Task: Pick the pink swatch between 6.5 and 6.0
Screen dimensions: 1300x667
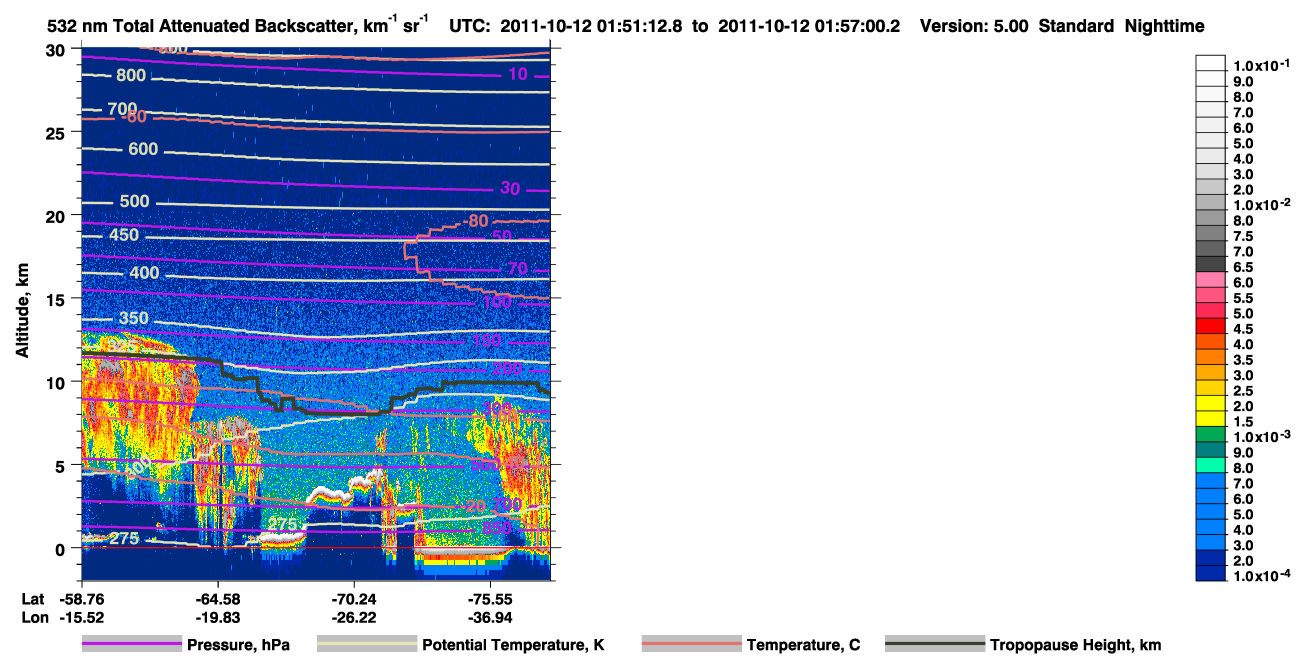Action: 1211,279
